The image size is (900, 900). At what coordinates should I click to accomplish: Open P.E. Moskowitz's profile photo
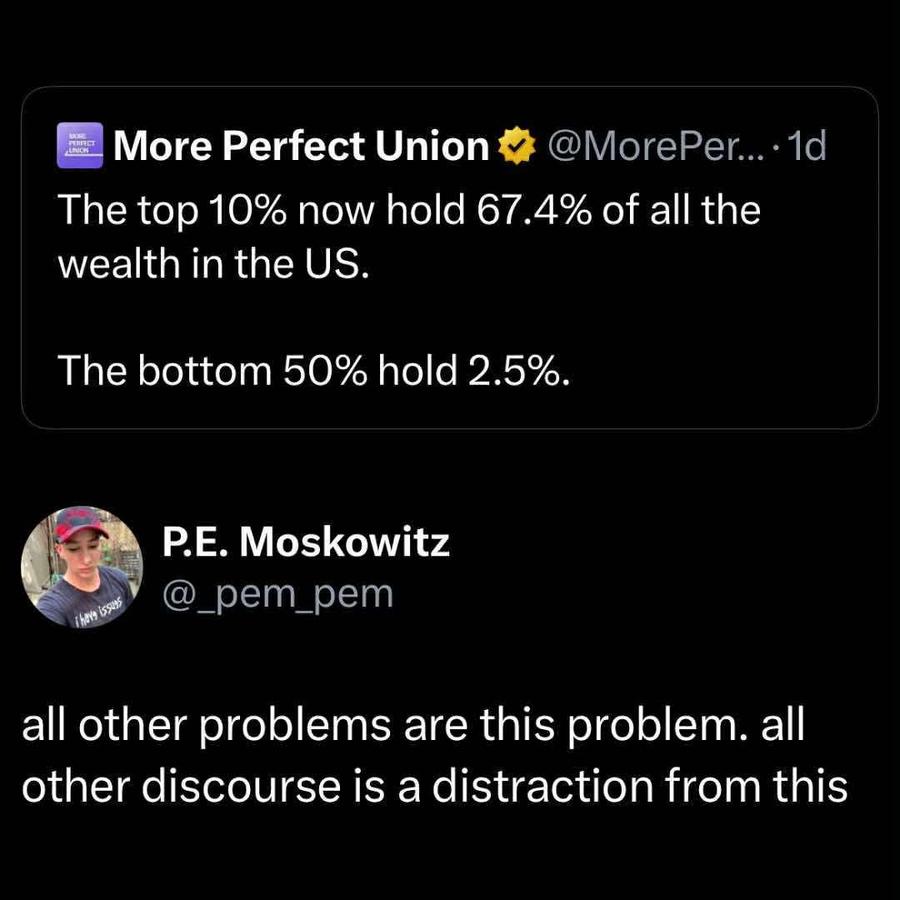(x=82, y=566)
